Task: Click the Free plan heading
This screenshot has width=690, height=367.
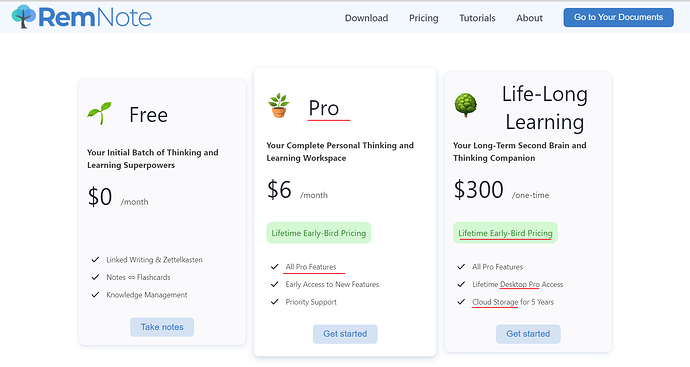Action: [148, 115]
